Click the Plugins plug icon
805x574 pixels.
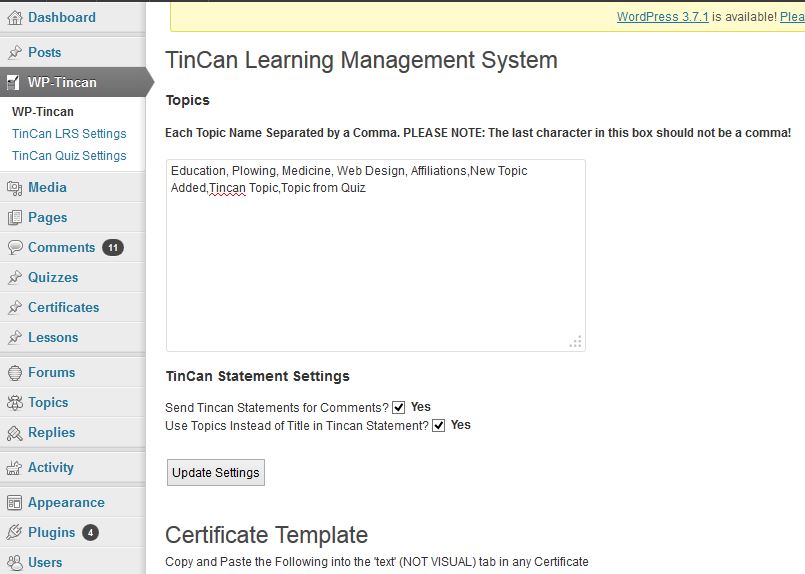click(15, 532)
